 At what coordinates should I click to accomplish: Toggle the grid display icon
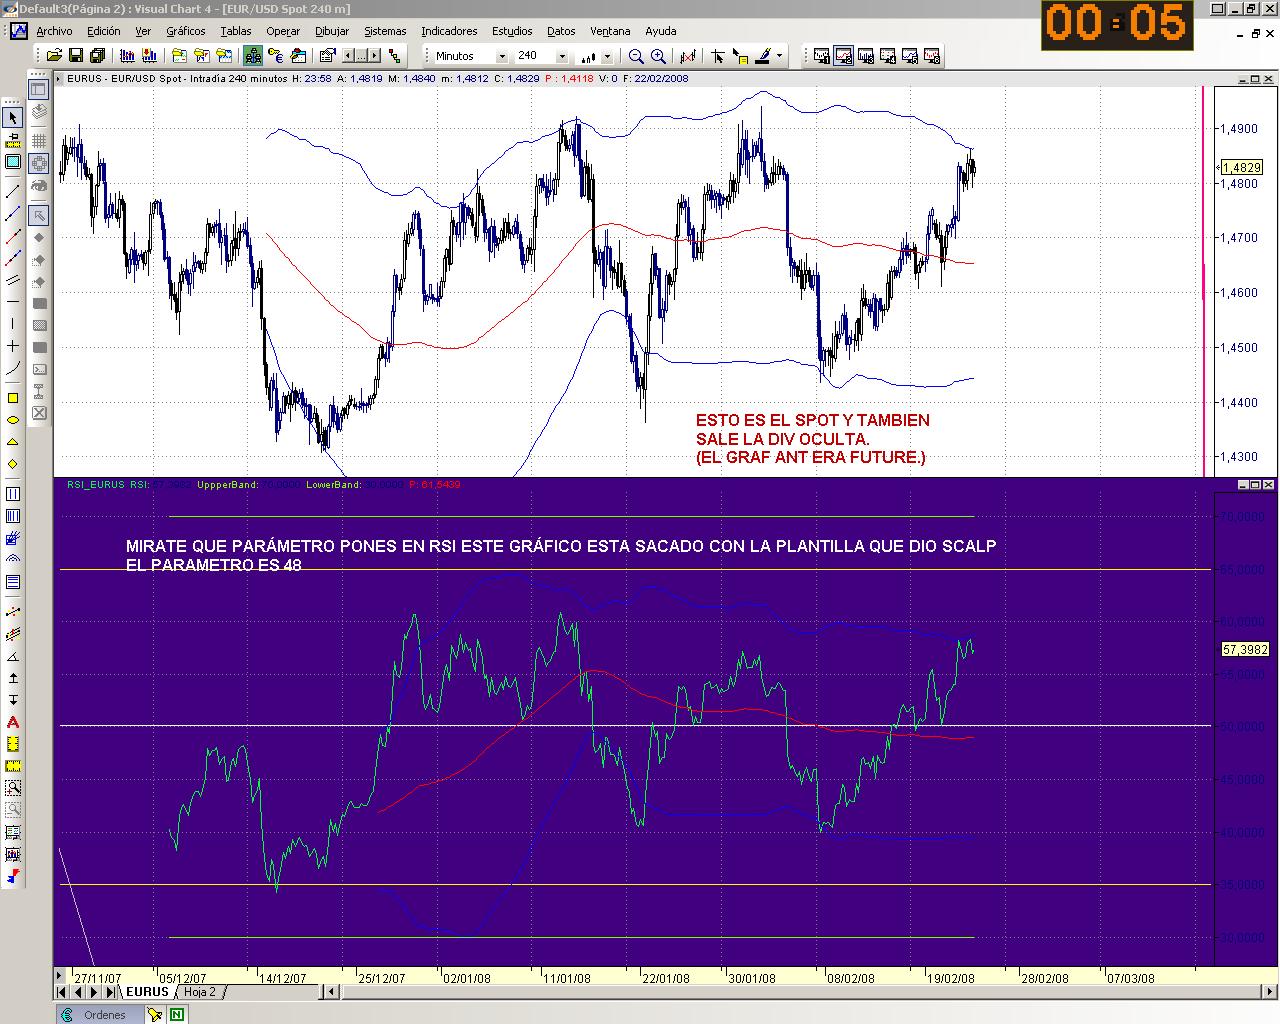tap(39, 140)
